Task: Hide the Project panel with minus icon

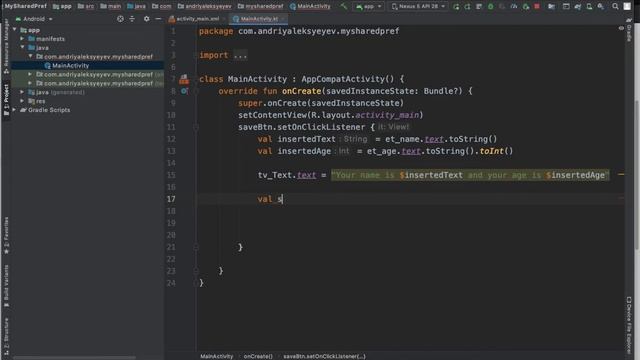Action: click(x=158, y=19)
